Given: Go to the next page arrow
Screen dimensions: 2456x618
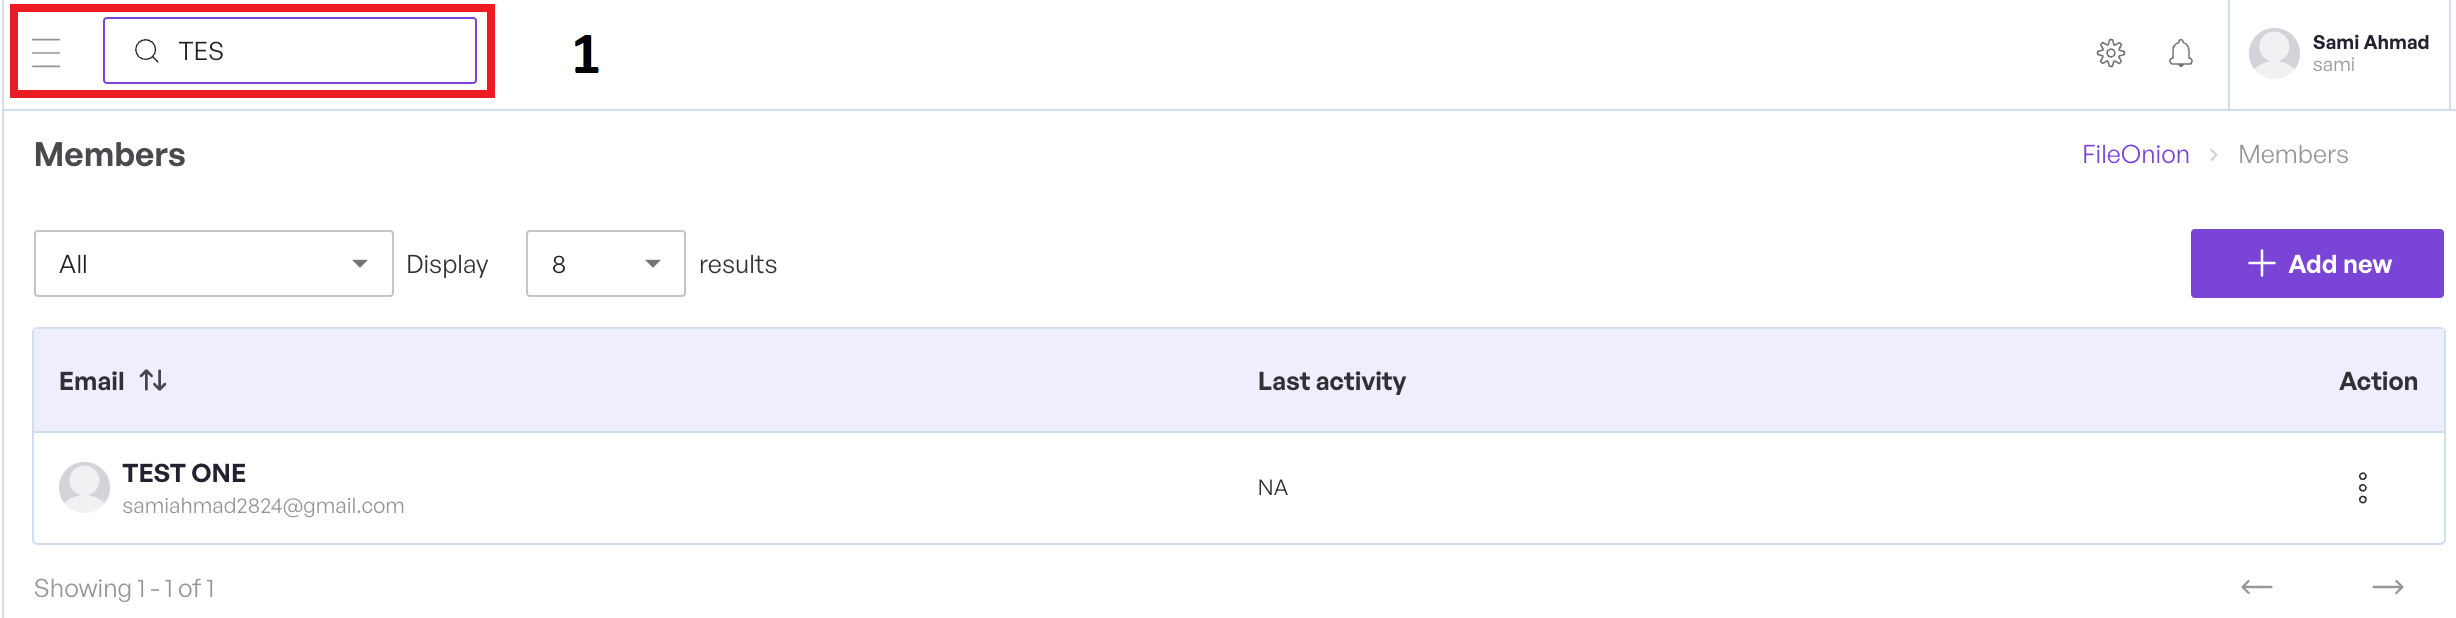Looking at the screenshot, I should coord(2387,587).
